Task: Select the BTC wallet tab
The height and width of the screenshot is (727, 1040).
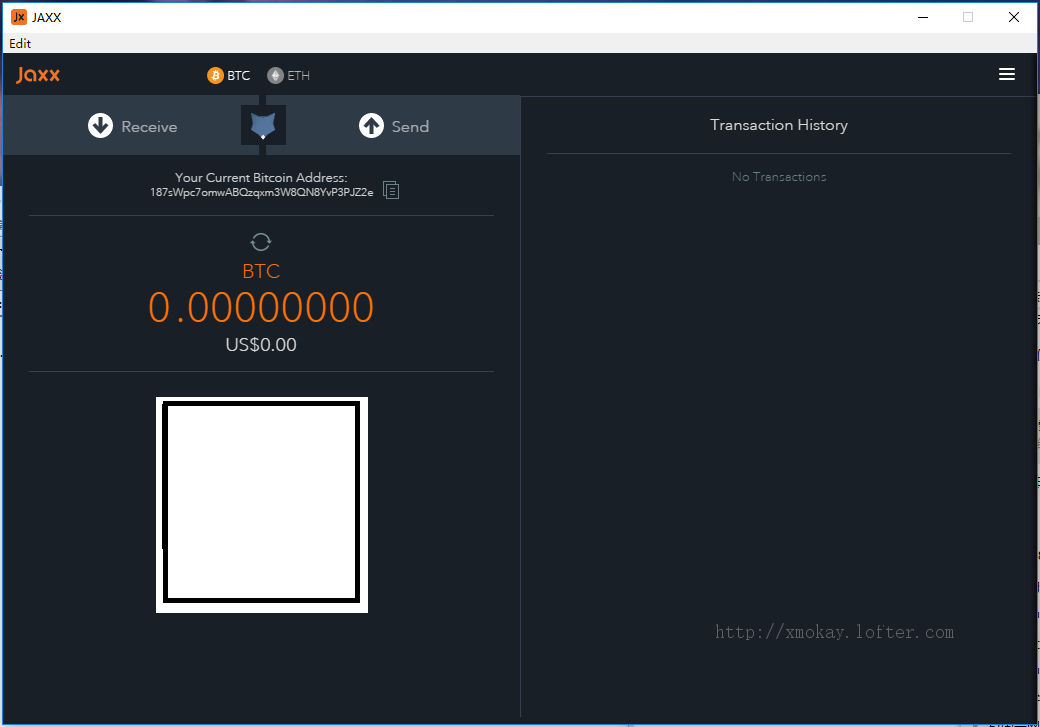Action: point(229,76)
